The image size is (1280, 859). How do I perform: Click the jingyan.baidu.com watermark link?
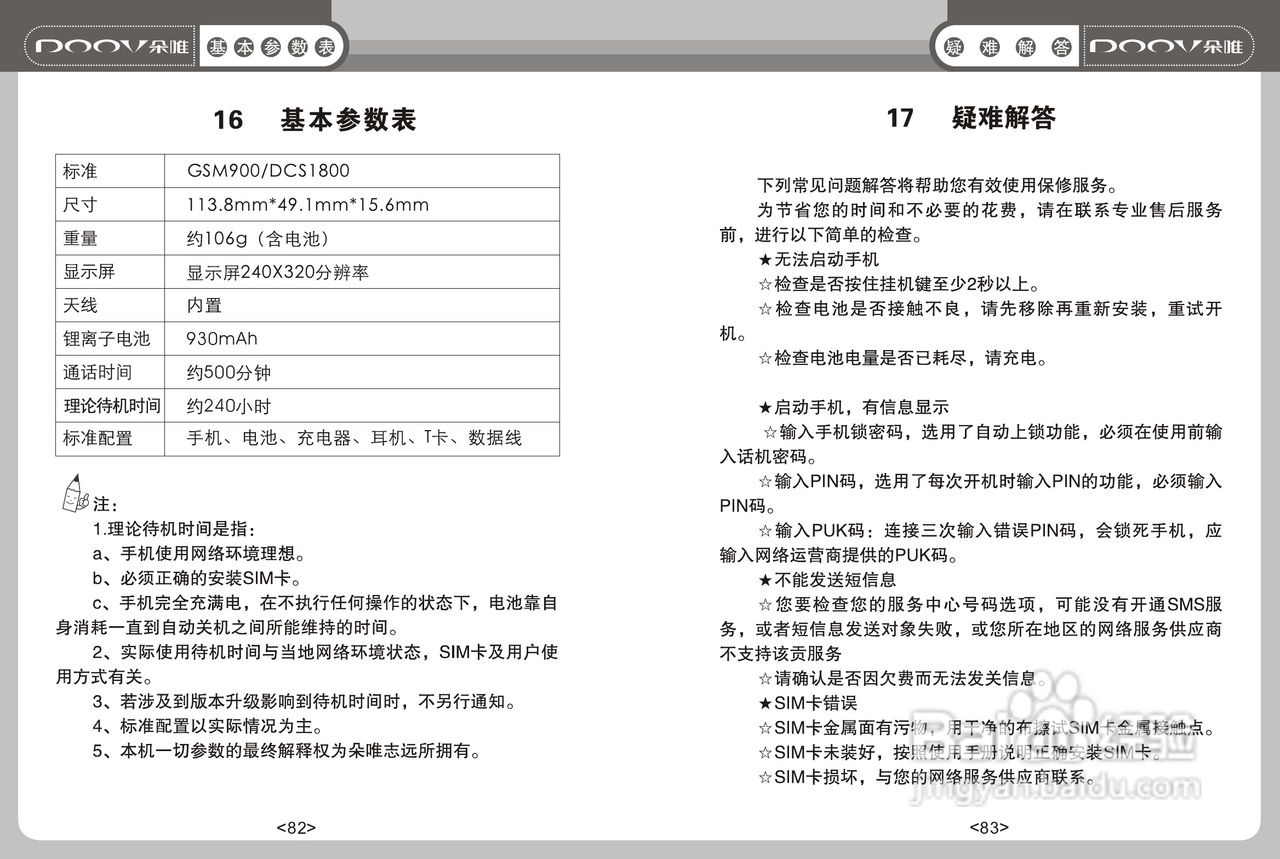click(1057, 790)
